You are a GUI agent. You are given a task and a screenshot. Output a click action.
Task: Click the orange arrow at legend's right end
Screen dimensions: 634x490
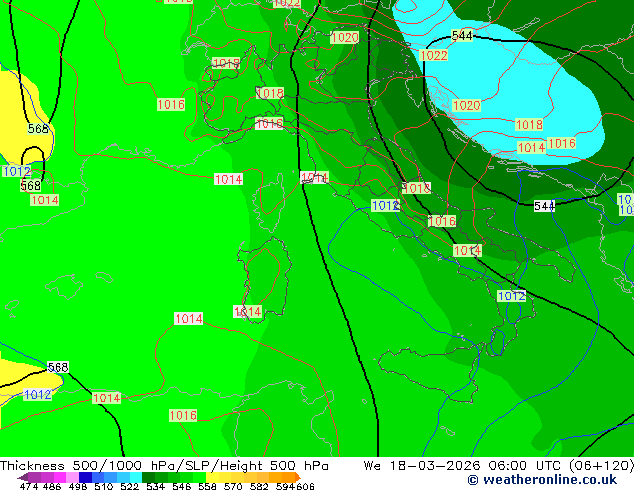[x=298, y=477]
